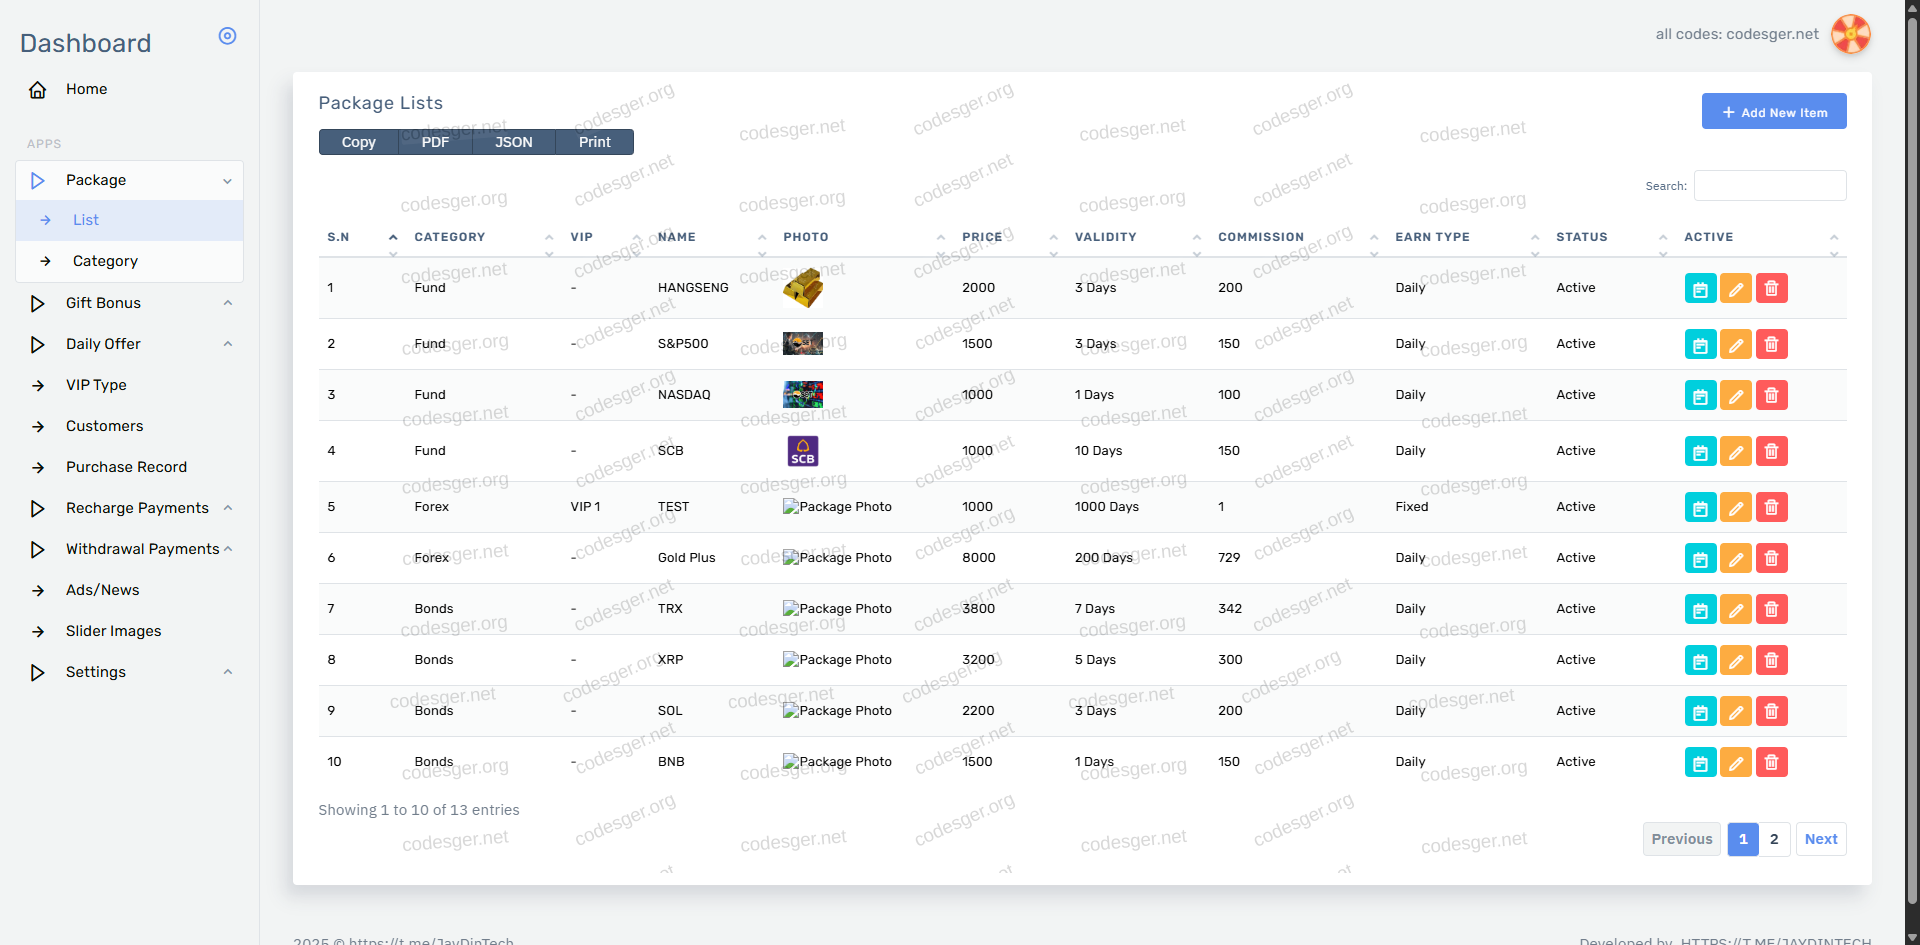Open the Purchase Record sidebar item

pyautogui.click(x=126, y=467)
